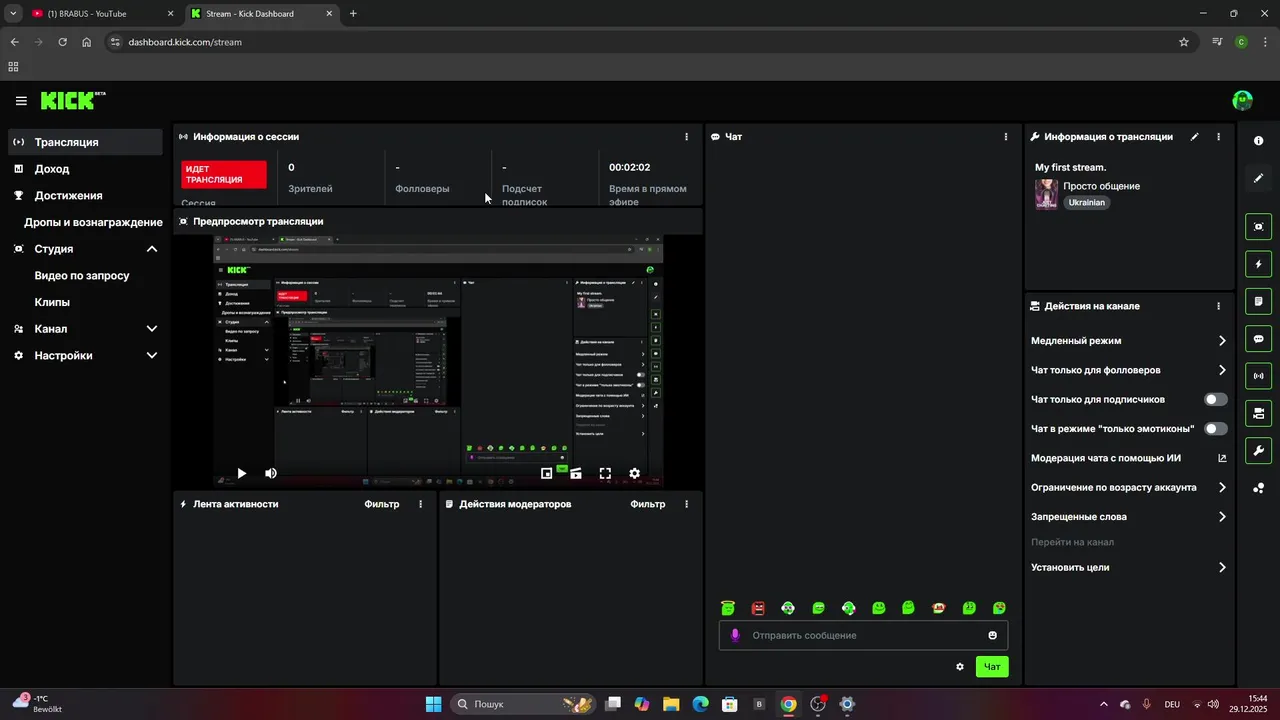Expand the Настройки section
This screenshot has height=720, width=1280.
click(152, 355)
